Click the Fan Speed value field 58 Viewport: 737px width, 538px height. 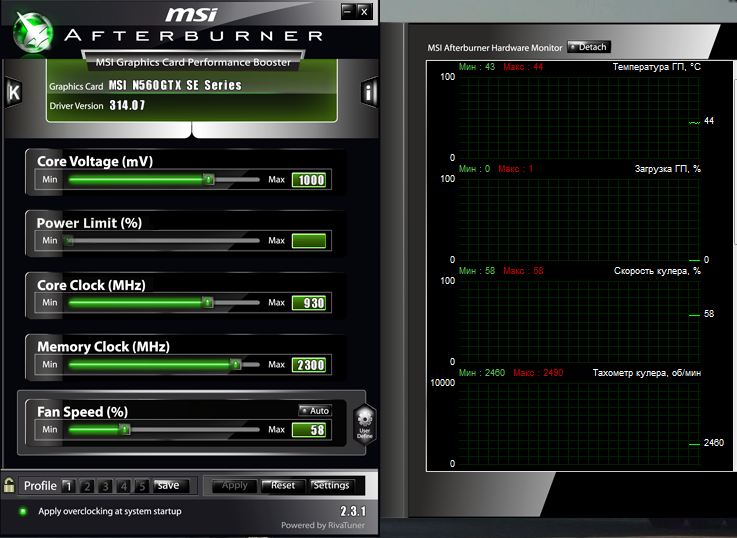309,430
